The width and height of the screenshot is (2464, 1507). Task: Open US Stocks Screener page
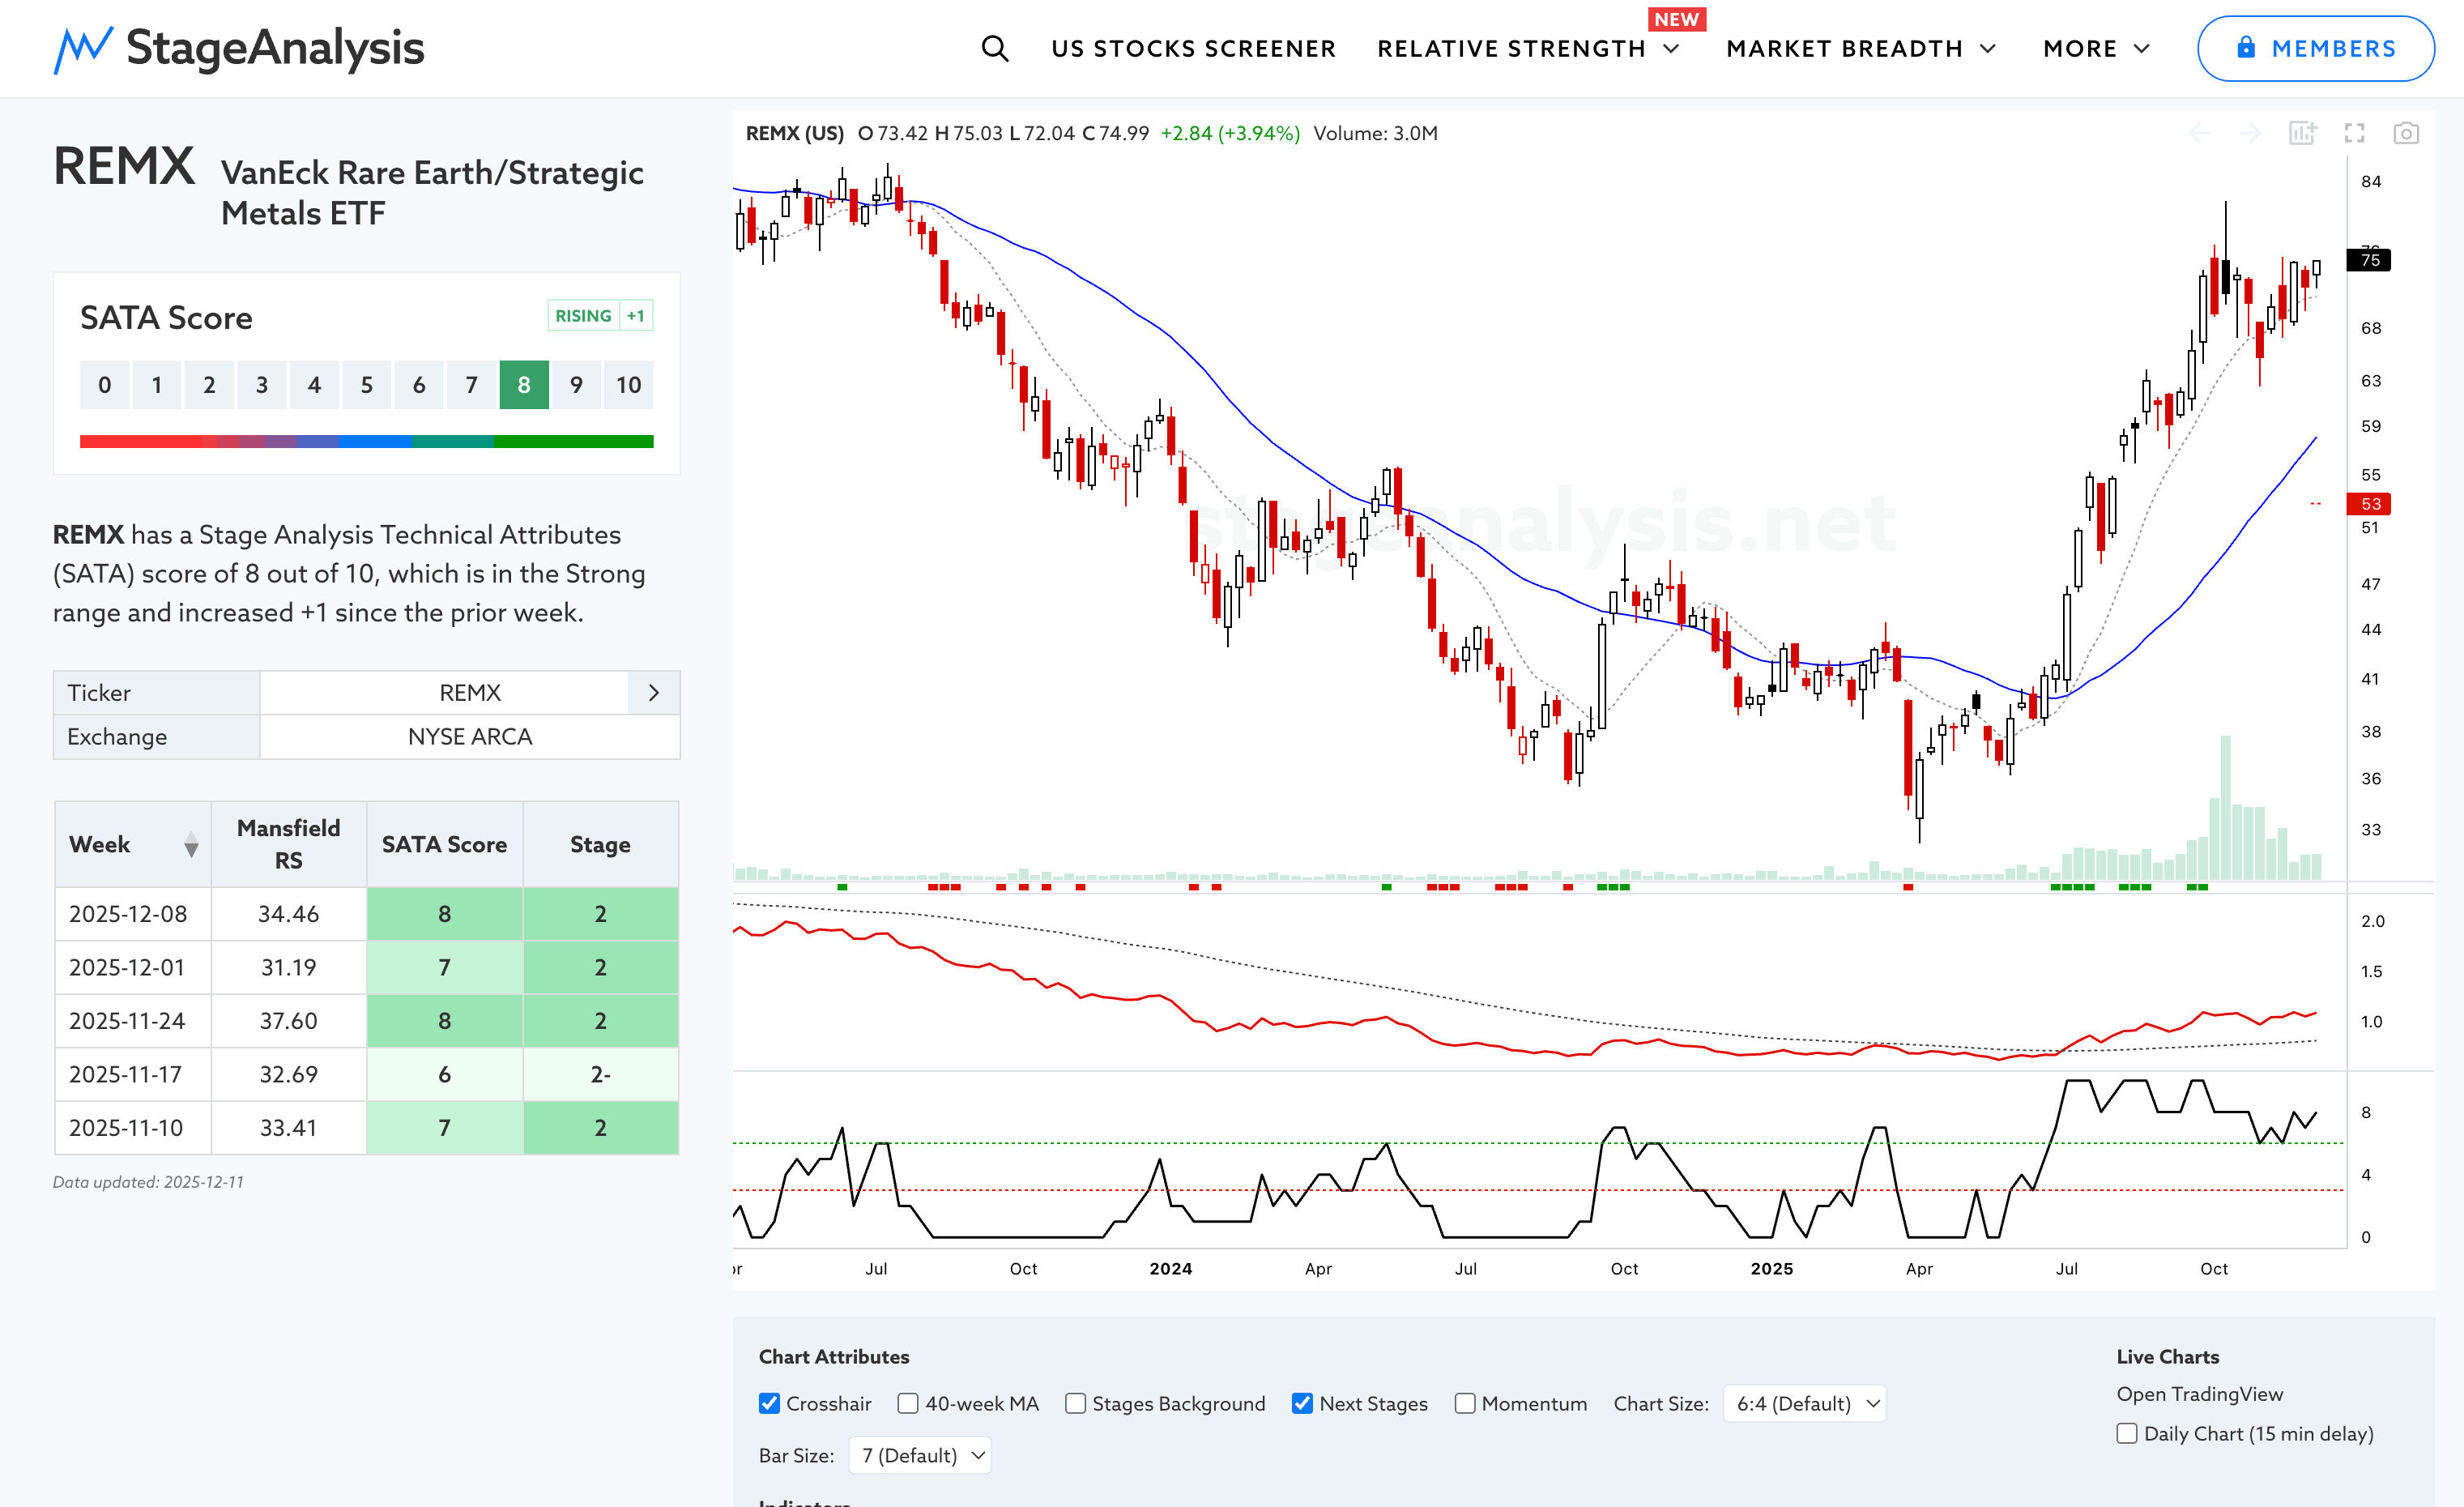pyautogui.click(x=1193, y=48)
